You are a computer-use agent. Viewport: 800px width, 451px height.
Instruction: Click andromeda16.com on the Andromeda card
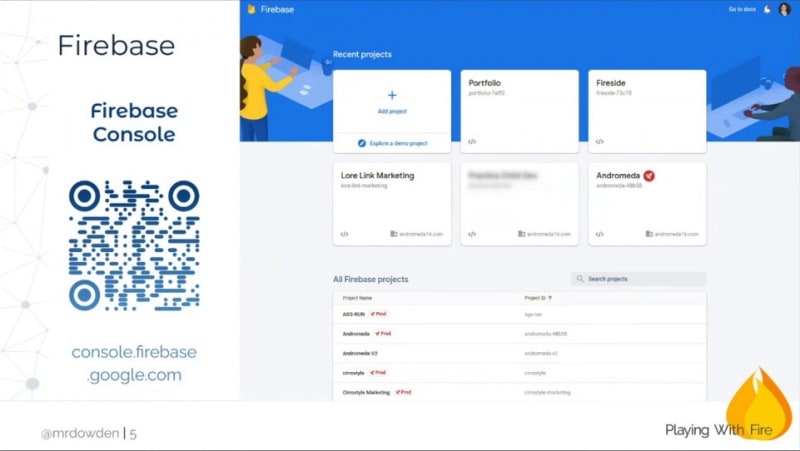(x=677, y=234)
